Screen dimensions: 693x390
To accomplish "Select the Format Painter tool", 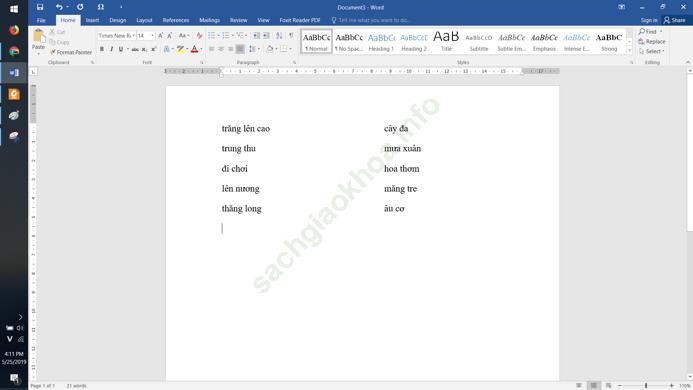I will pos(71,52).
